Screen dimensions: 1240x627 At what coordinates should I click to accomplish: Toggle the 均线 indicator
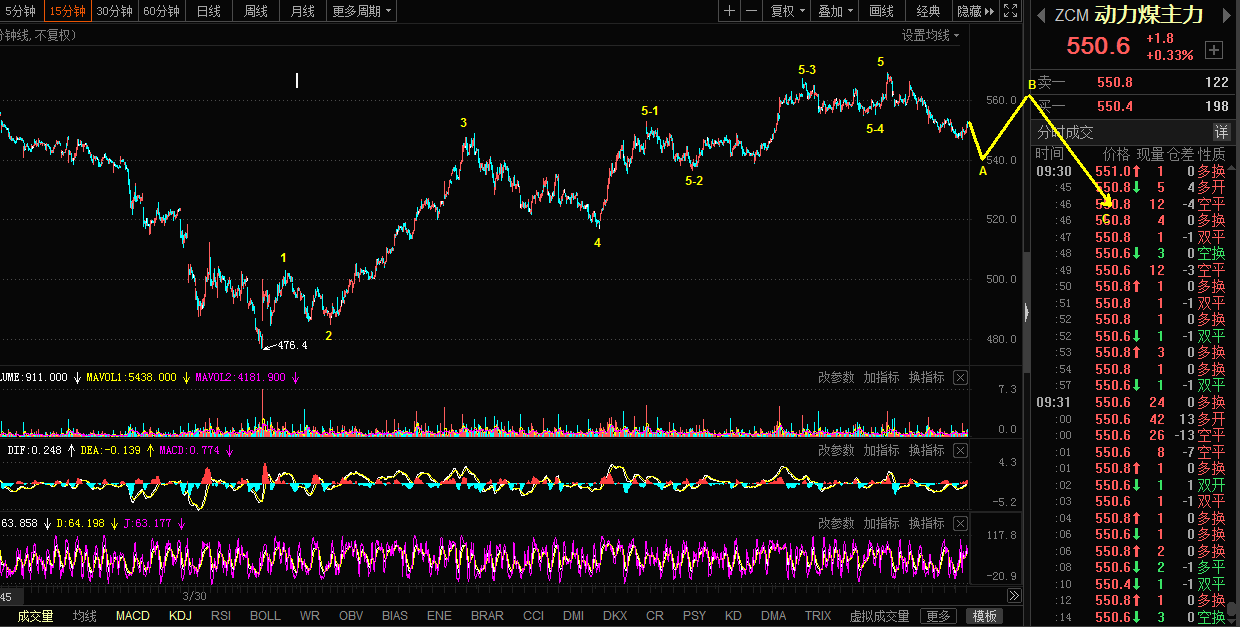pyautogui.click(x=84, y=616)
